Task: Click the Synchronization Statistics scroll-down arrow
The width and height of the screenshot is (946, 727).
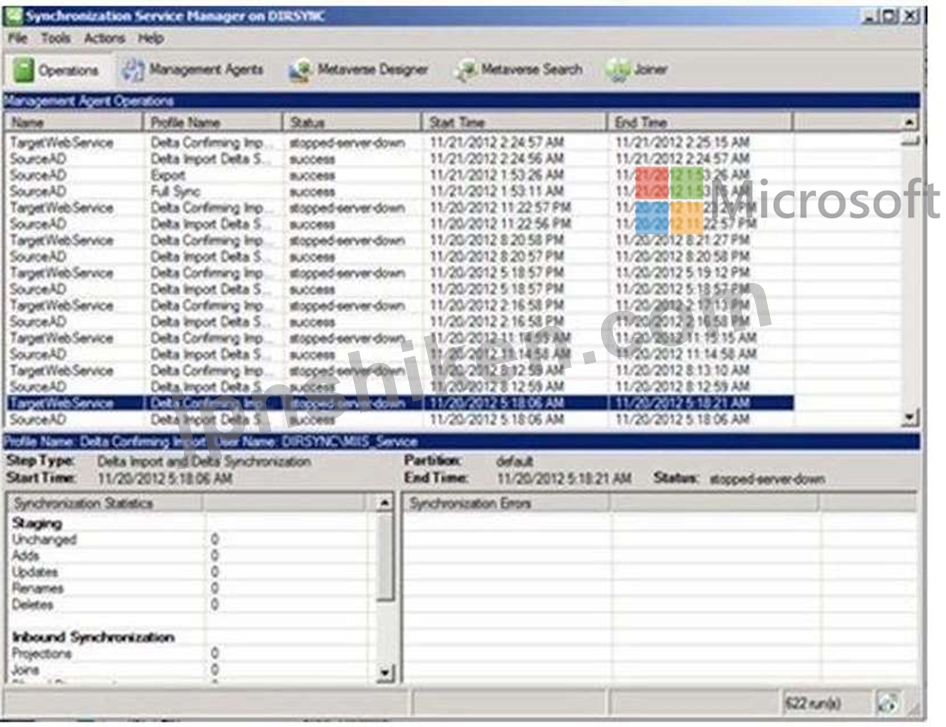Action: click(x=384, y=672)
